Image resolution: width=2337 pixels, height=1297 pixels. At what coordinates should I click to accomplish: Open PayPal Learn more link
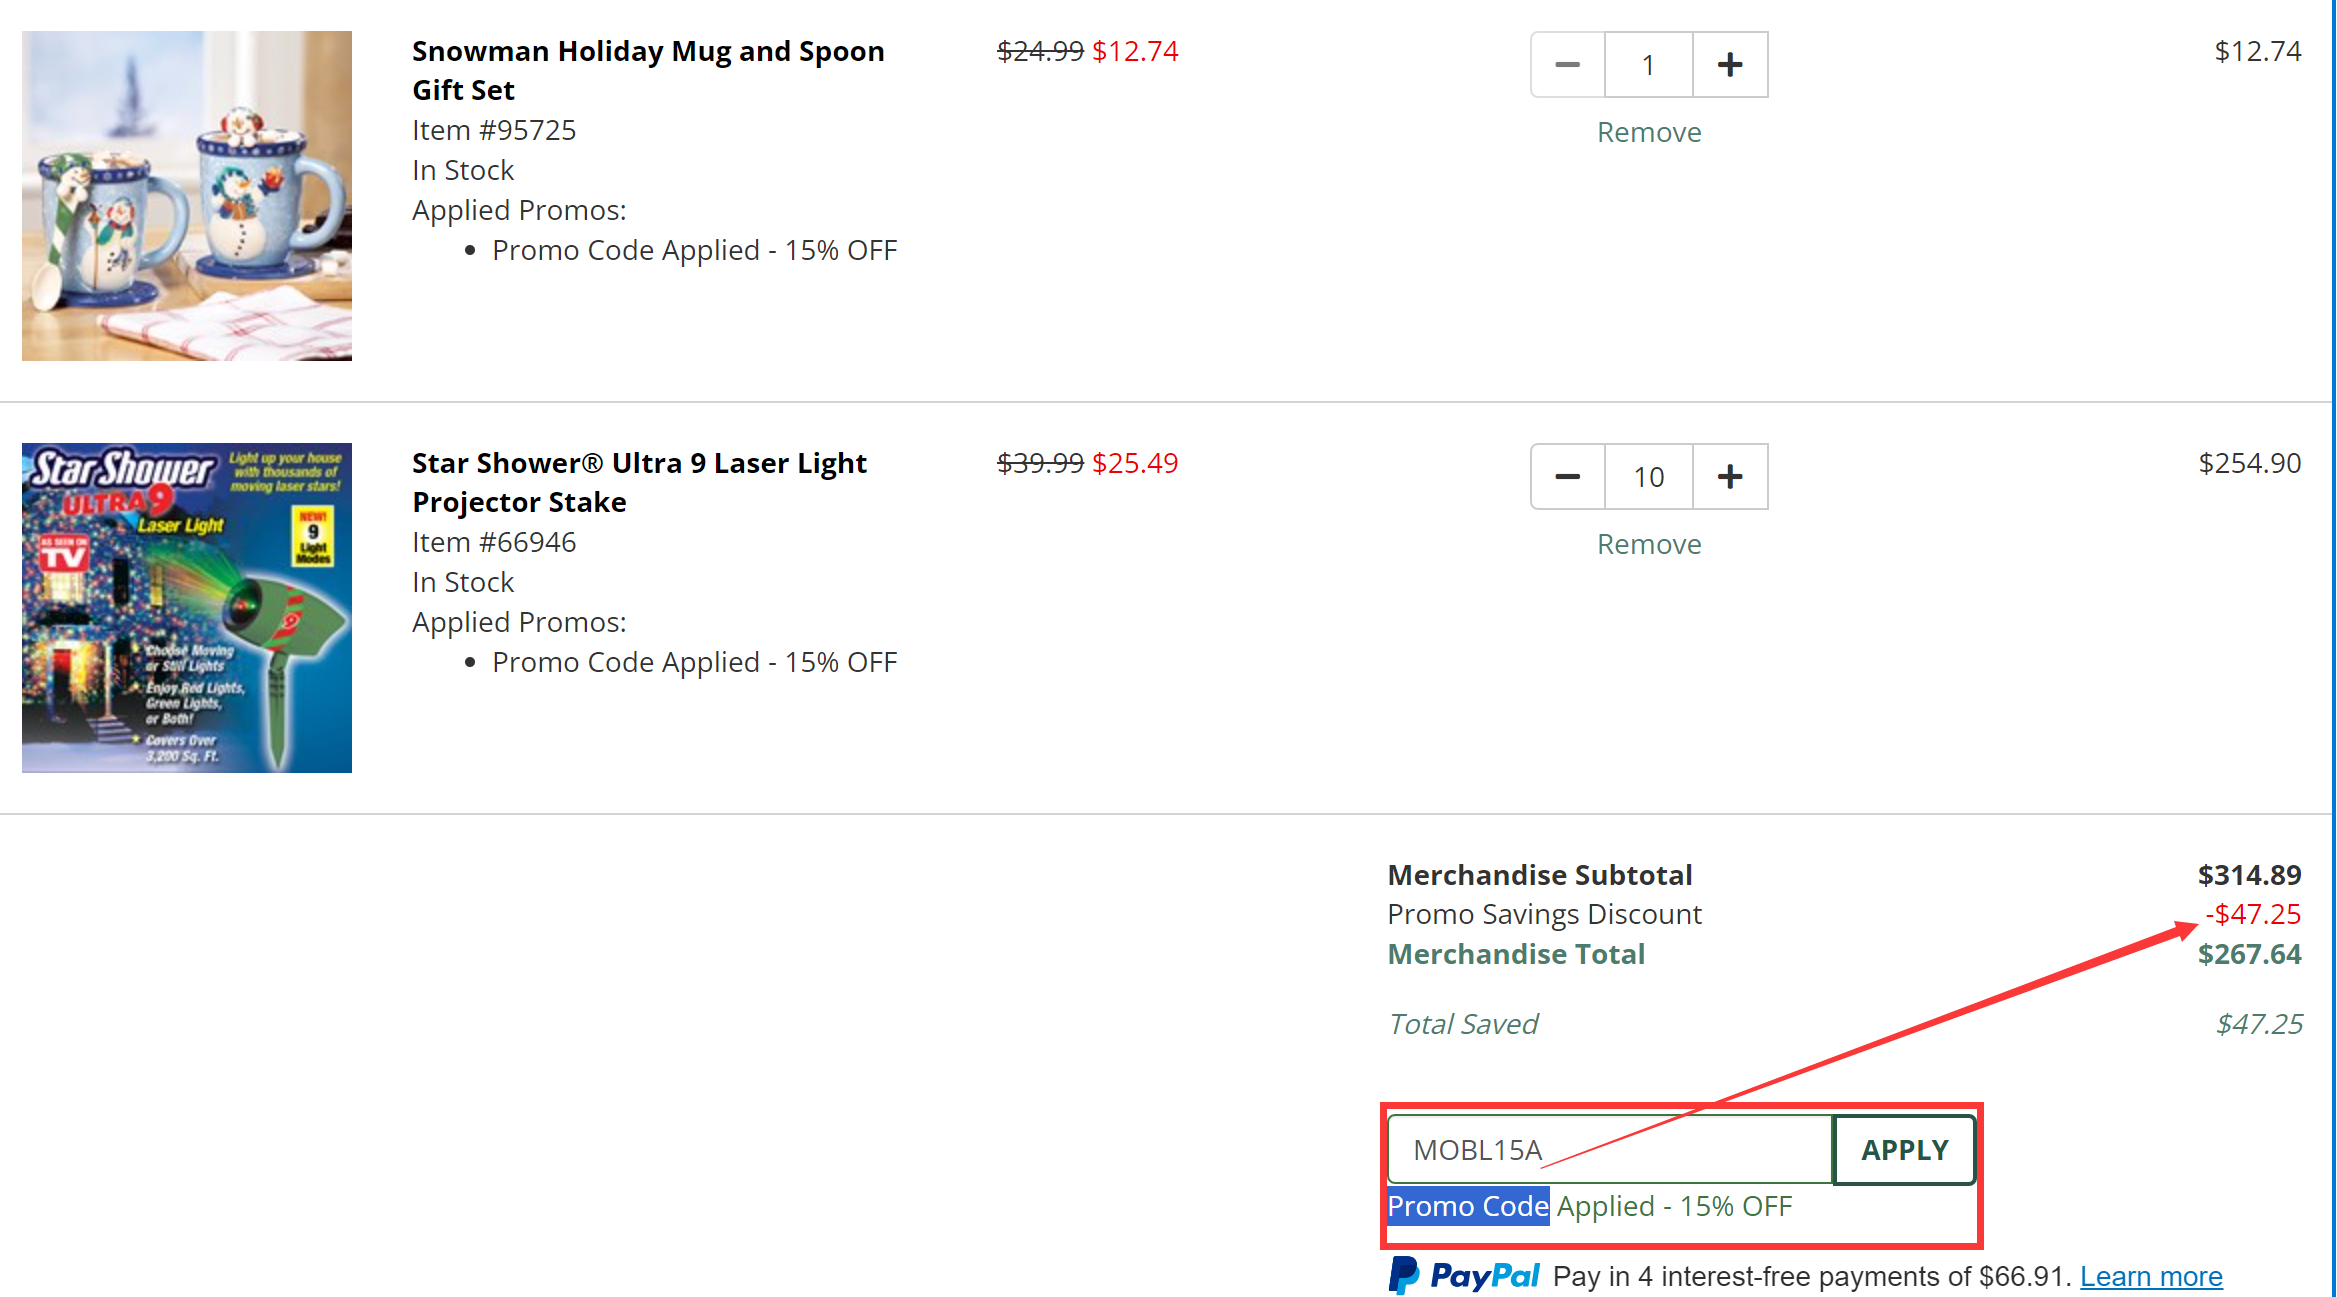pos(2150,1276)
